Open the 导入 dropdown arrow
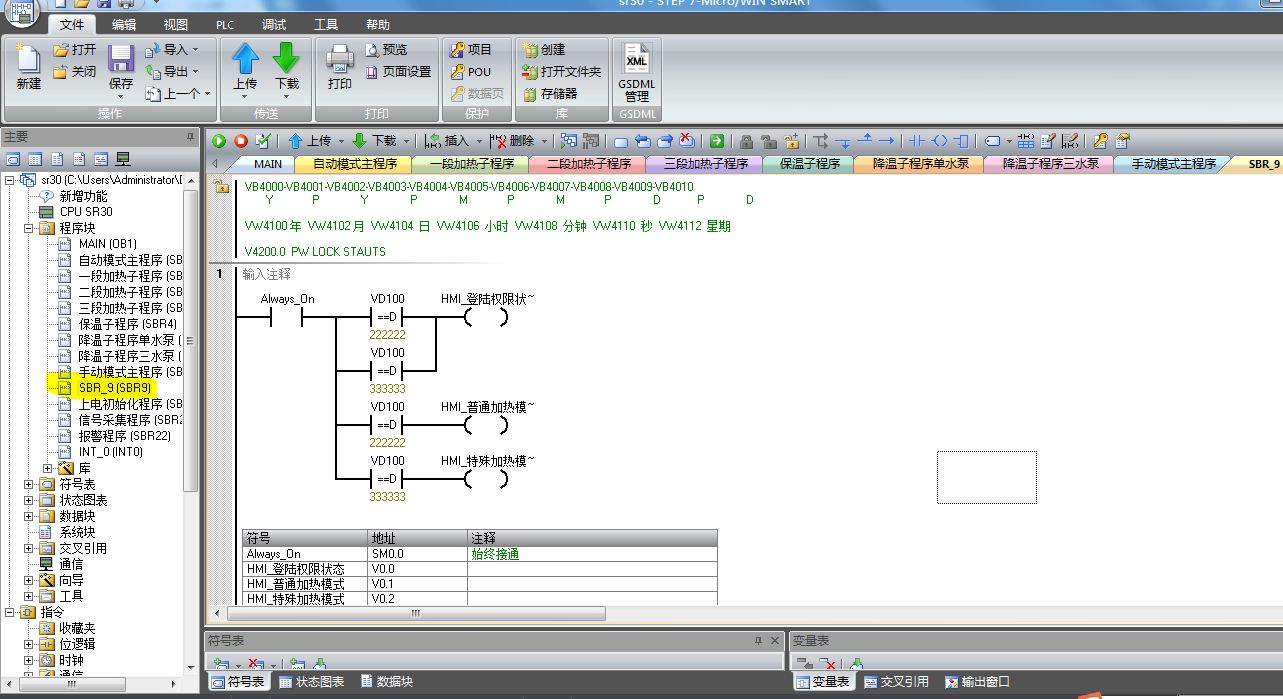Screen dimensions: 1283x699 [x=196, y=49]
